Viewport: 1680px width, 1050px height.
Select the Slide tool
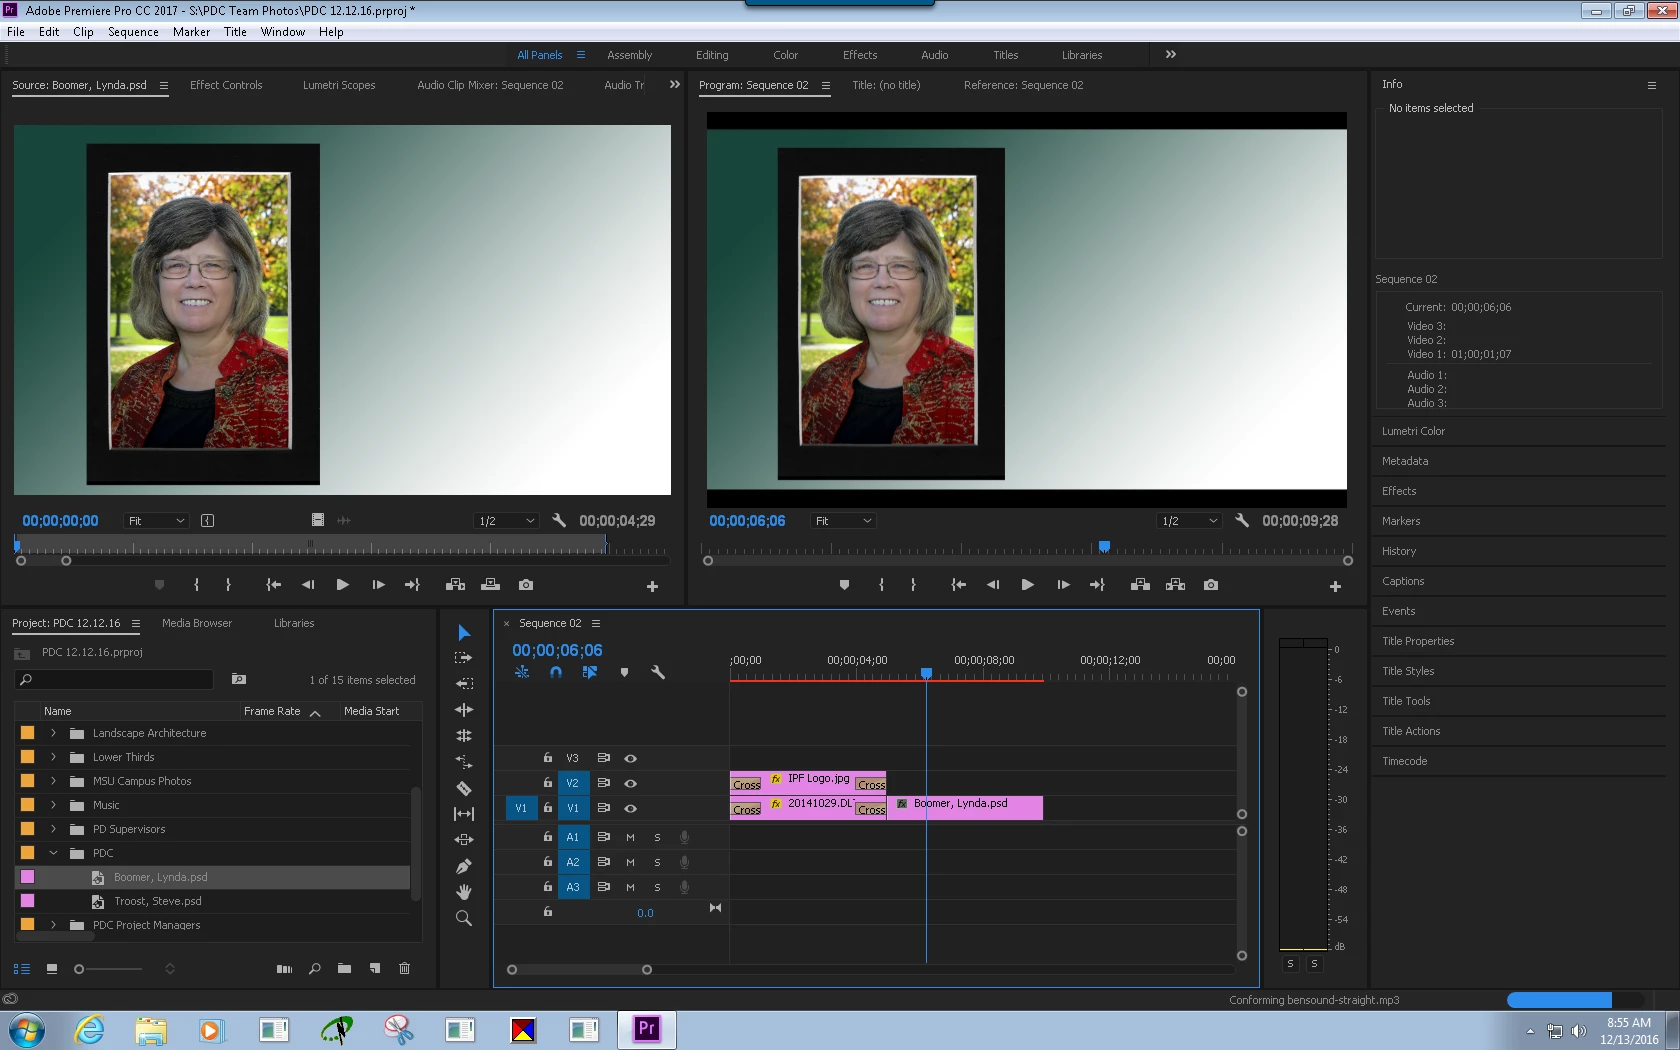(x=464, y=840)
